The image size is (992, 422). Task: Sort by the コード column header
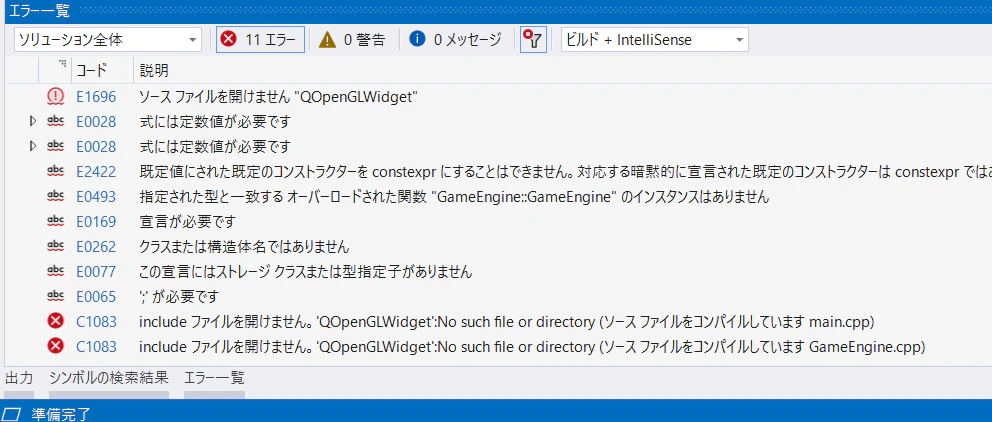click(92, 70)
